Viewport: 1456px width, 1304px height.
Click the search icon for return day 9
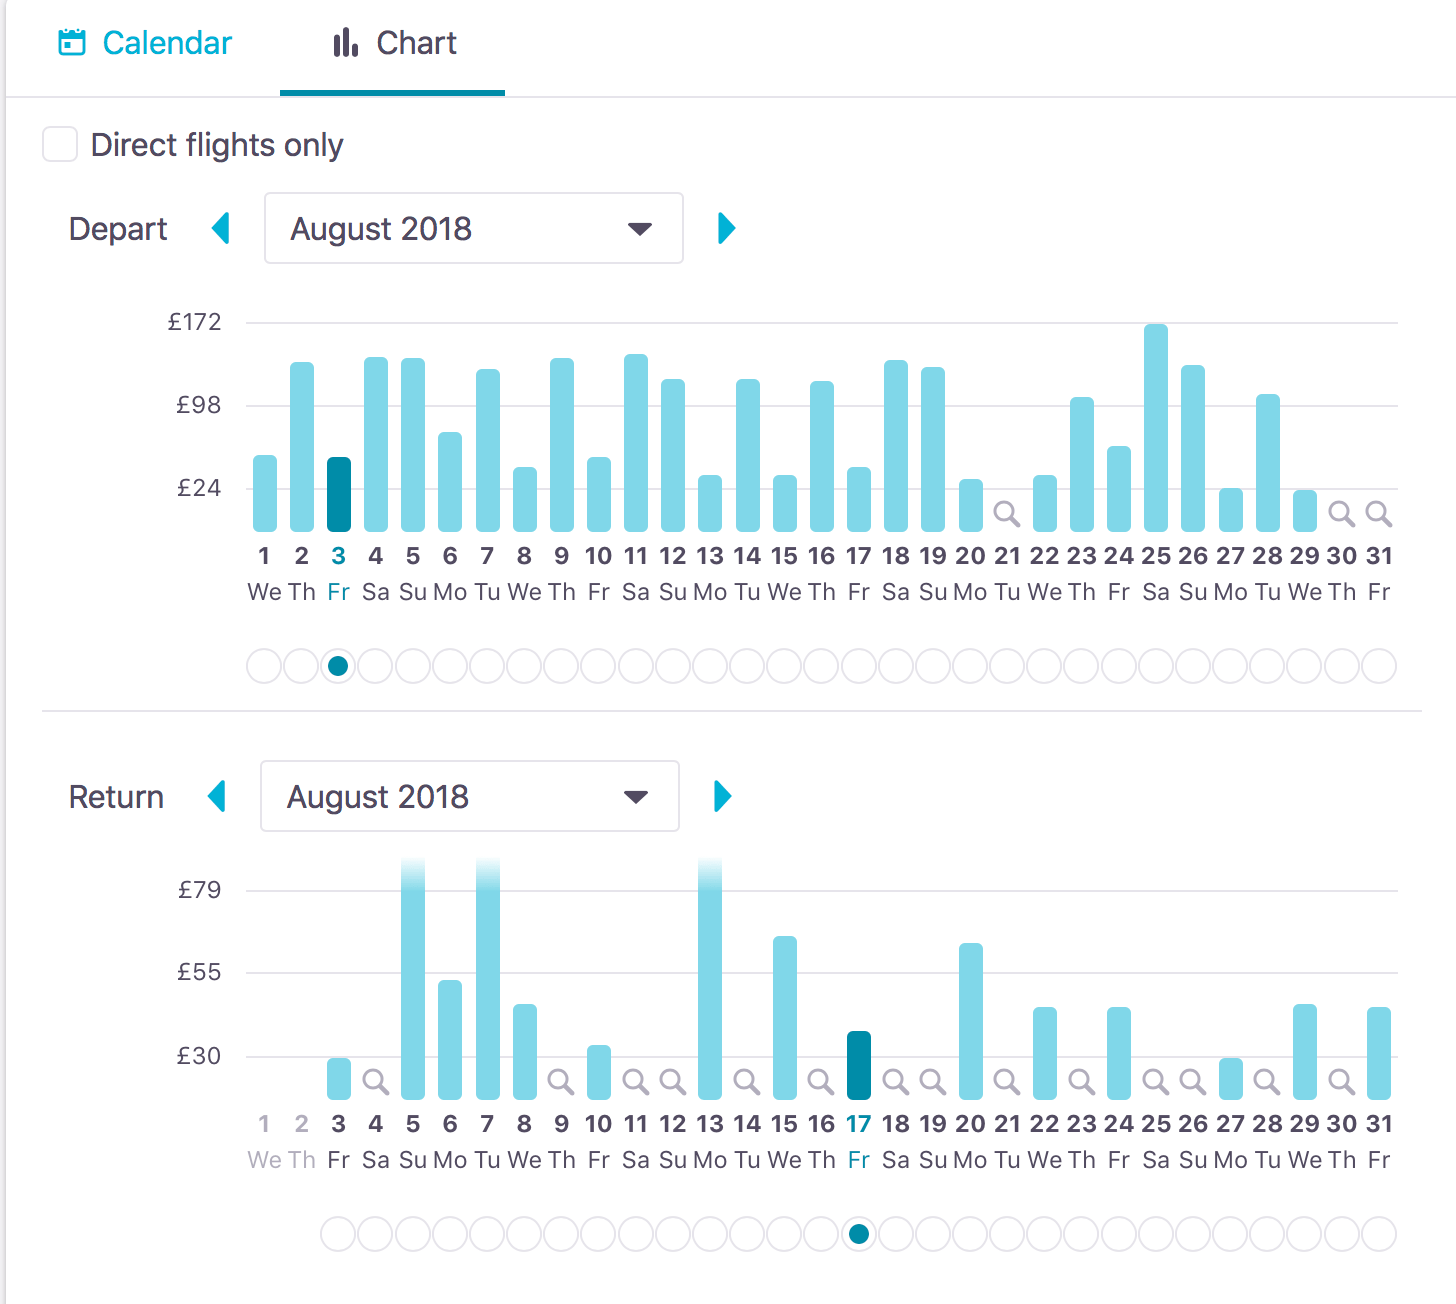(x=561, y=1081)
